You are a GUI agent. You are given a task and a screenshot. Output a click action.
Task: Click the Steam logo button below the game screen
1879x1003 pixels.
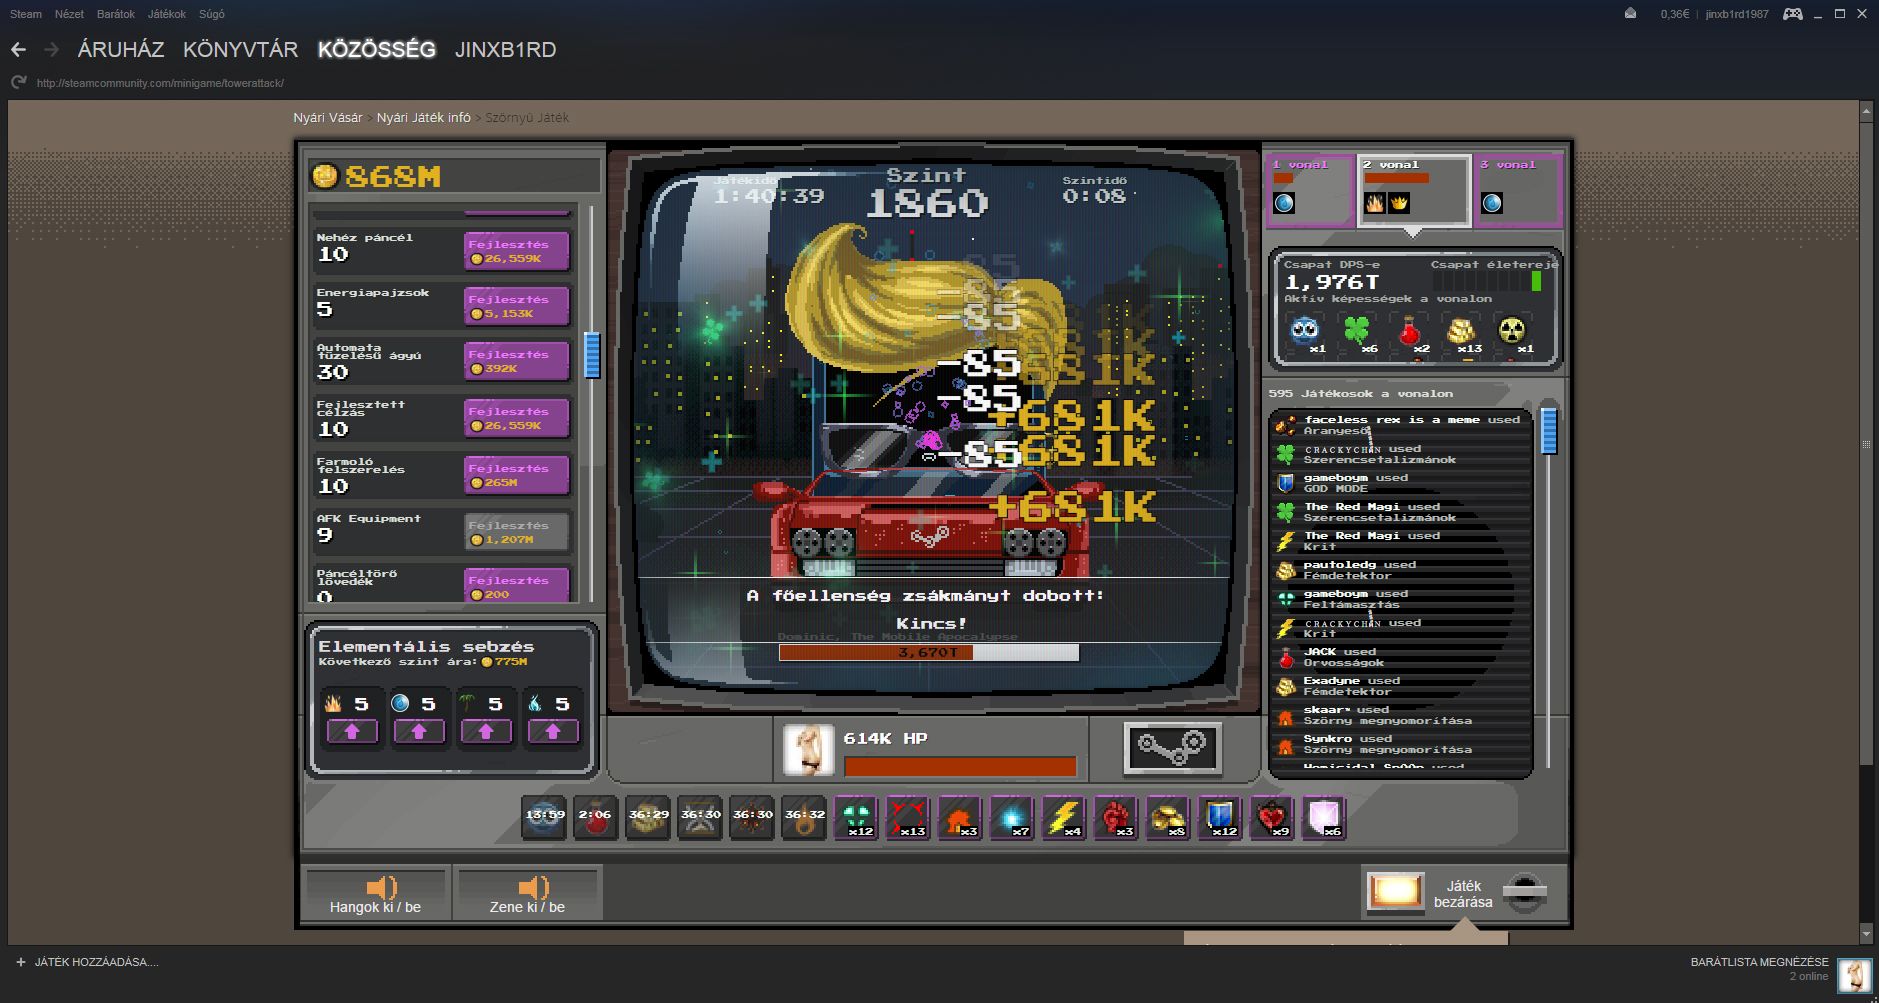[1172, 747]
